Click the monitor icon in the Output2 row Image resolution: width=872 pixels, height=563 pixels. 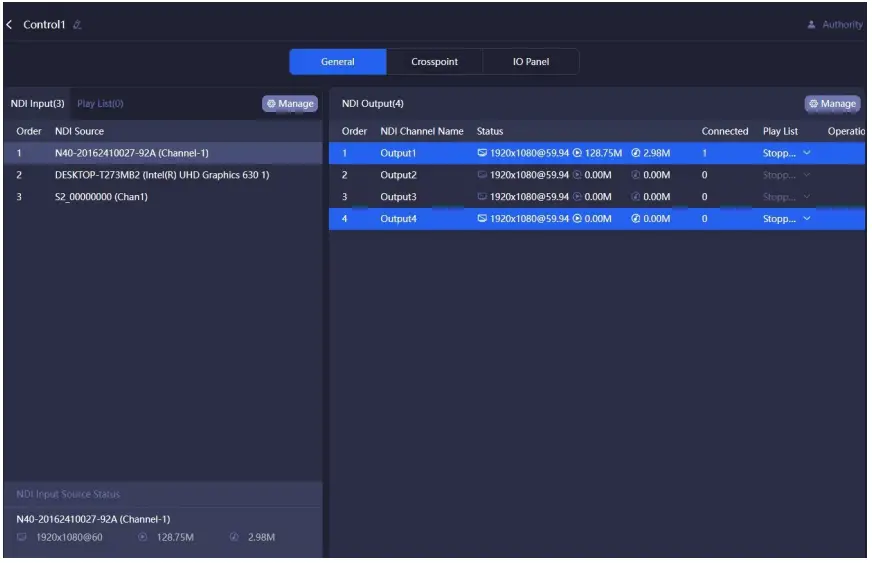482,175
